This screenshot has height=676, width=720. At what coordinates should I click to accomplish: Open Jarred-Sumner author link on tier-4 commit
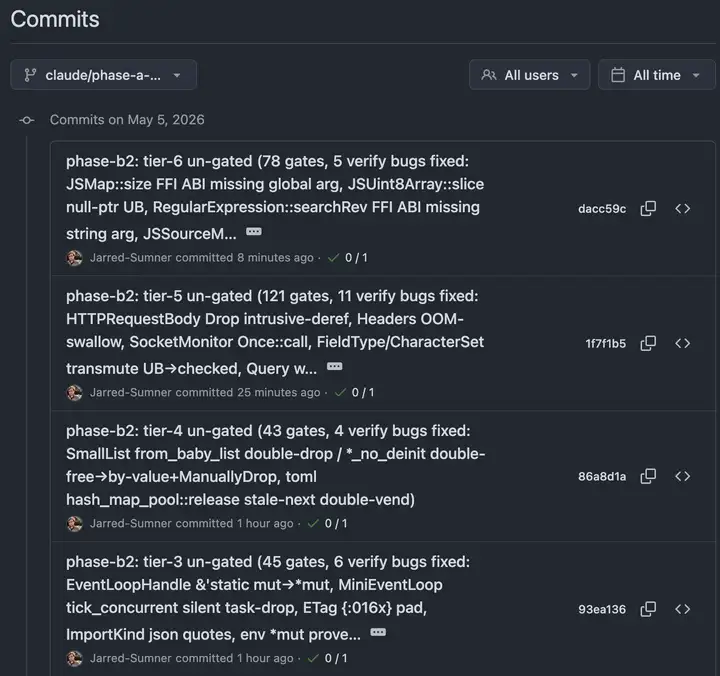pyautogui.click(x=130, y=524)
